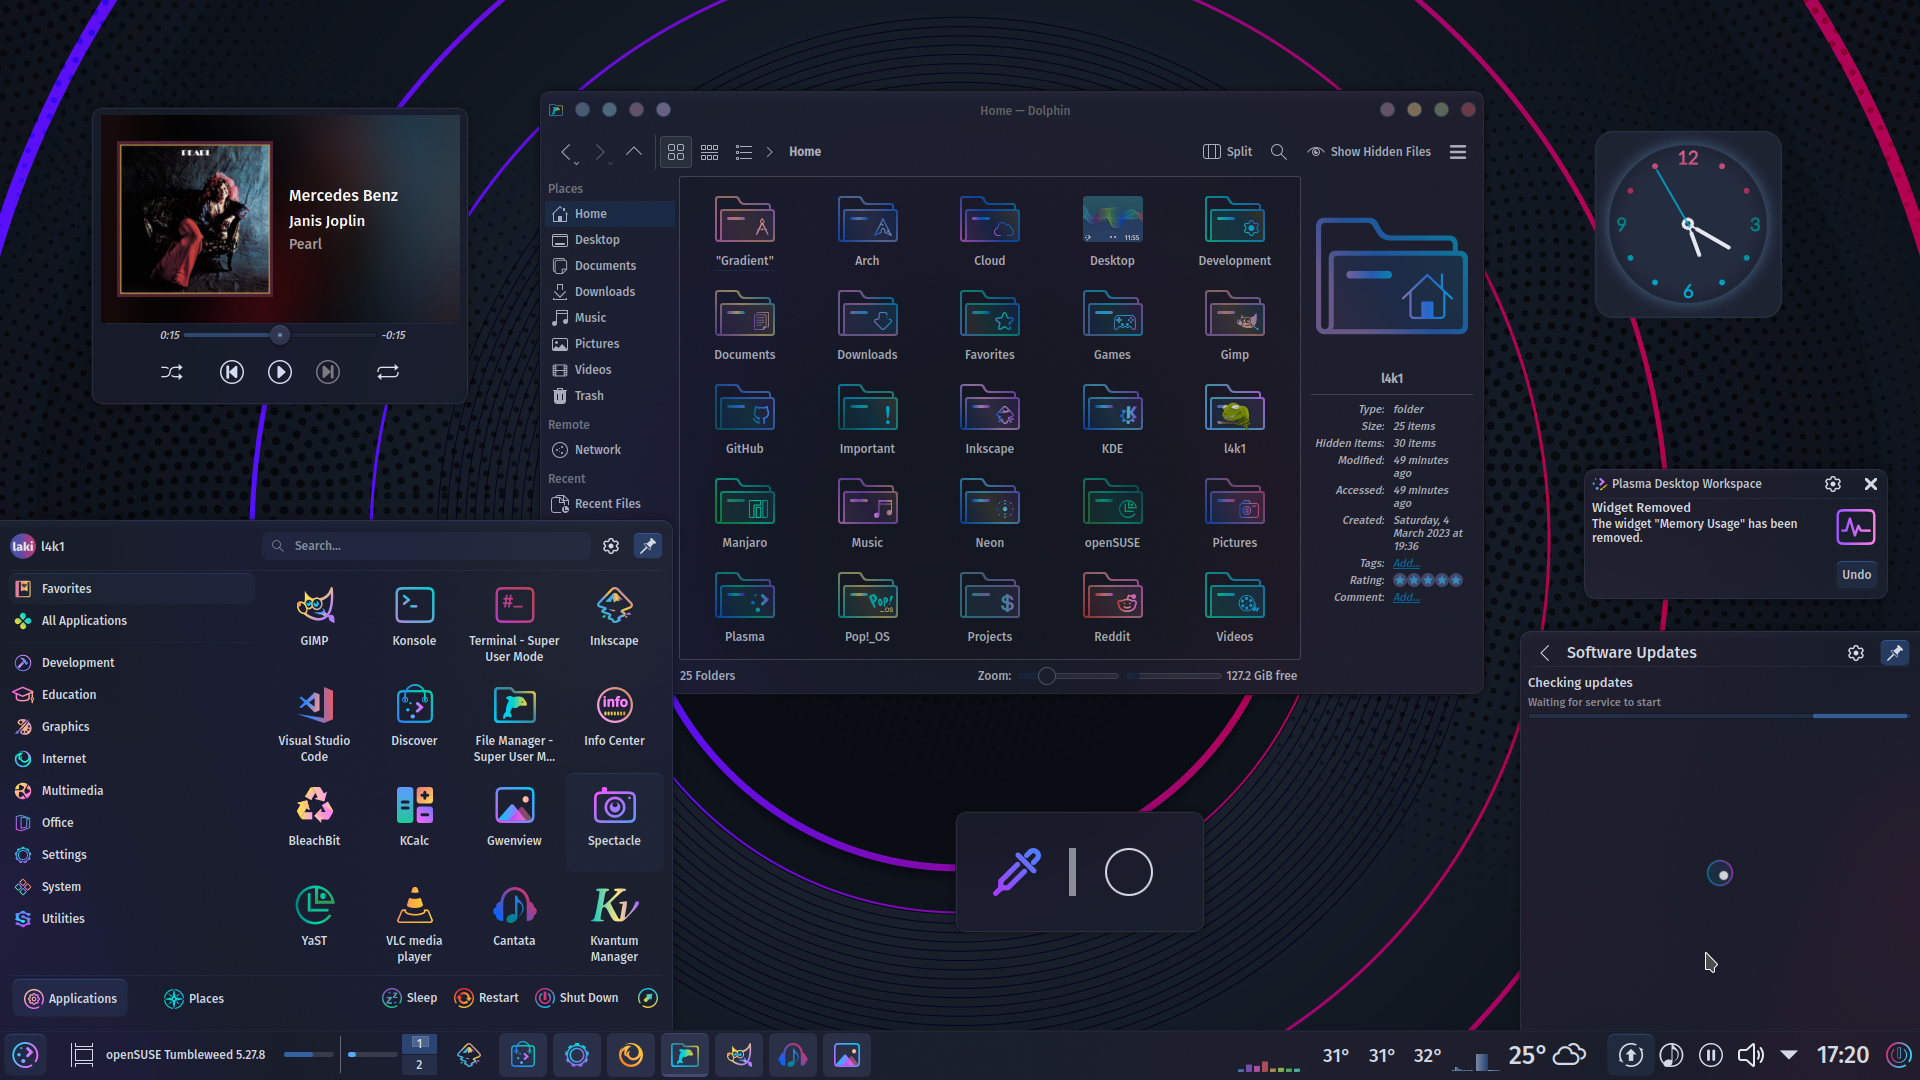1920x1080 pixels.
Task: Launch Spectacle from the app launcher
Action: click(613, 820)
